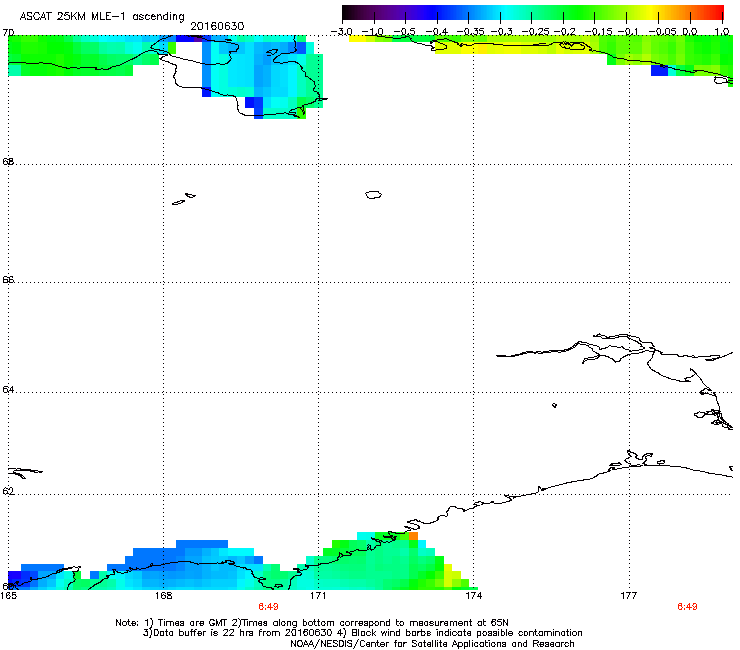Click the longitude label "177"
The height and width of the screenshot is (650, 740).
coord(629,596)
